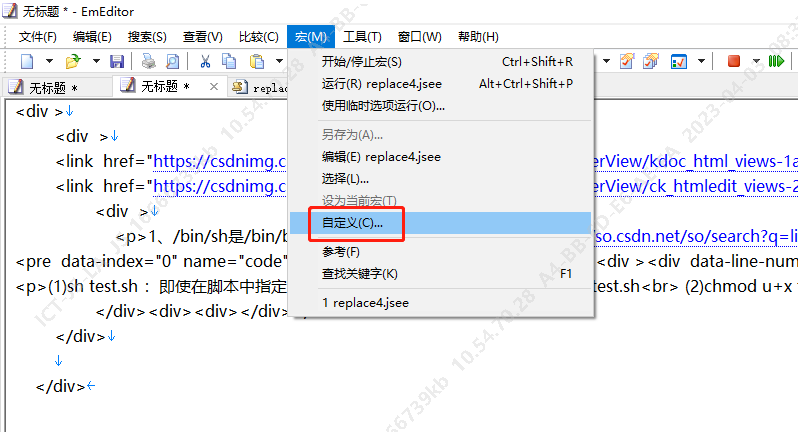Click the red record macro button

[733, 62]
